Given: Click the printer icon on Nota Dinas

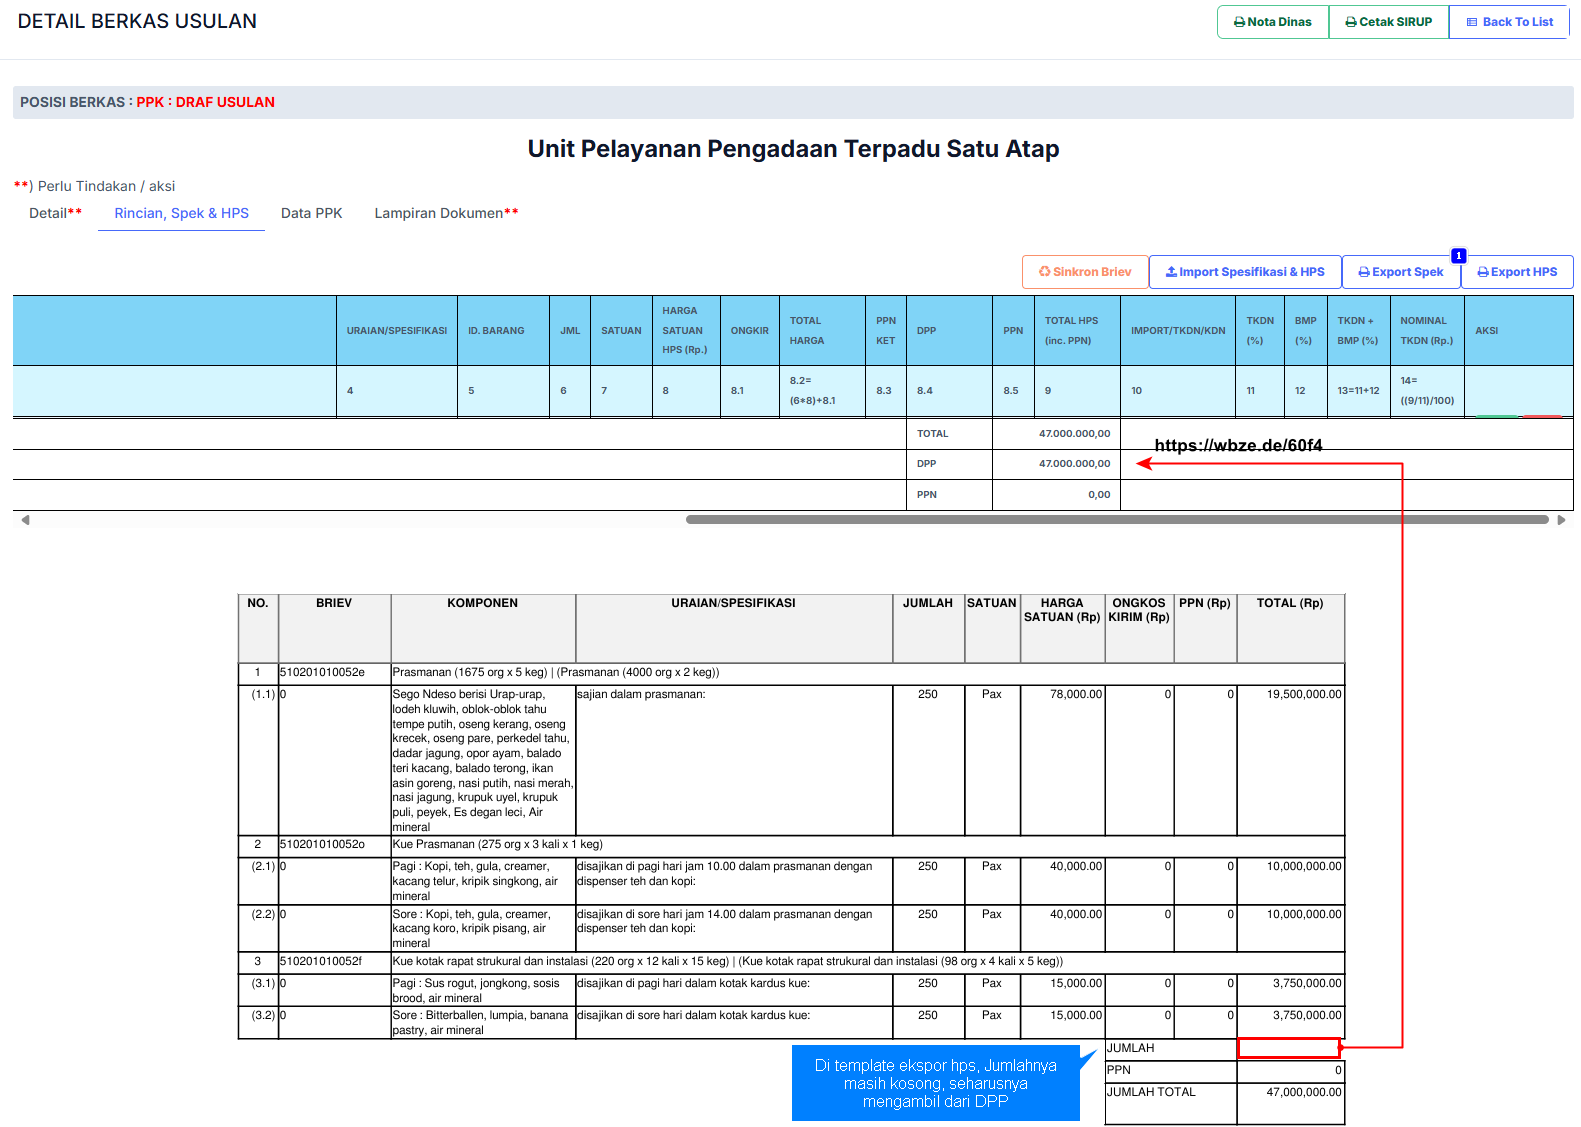Looking at the screenshot, I should [x=1239, y=22].
